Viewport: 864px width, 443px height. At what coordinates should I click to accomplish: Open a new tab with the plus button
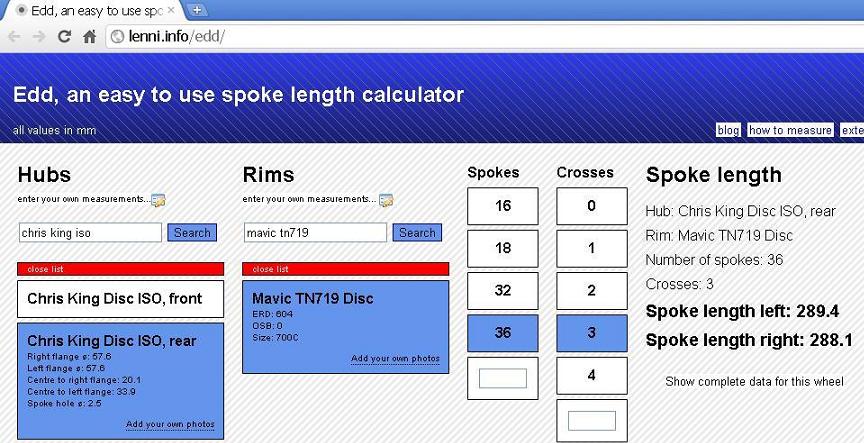(196, 10)
